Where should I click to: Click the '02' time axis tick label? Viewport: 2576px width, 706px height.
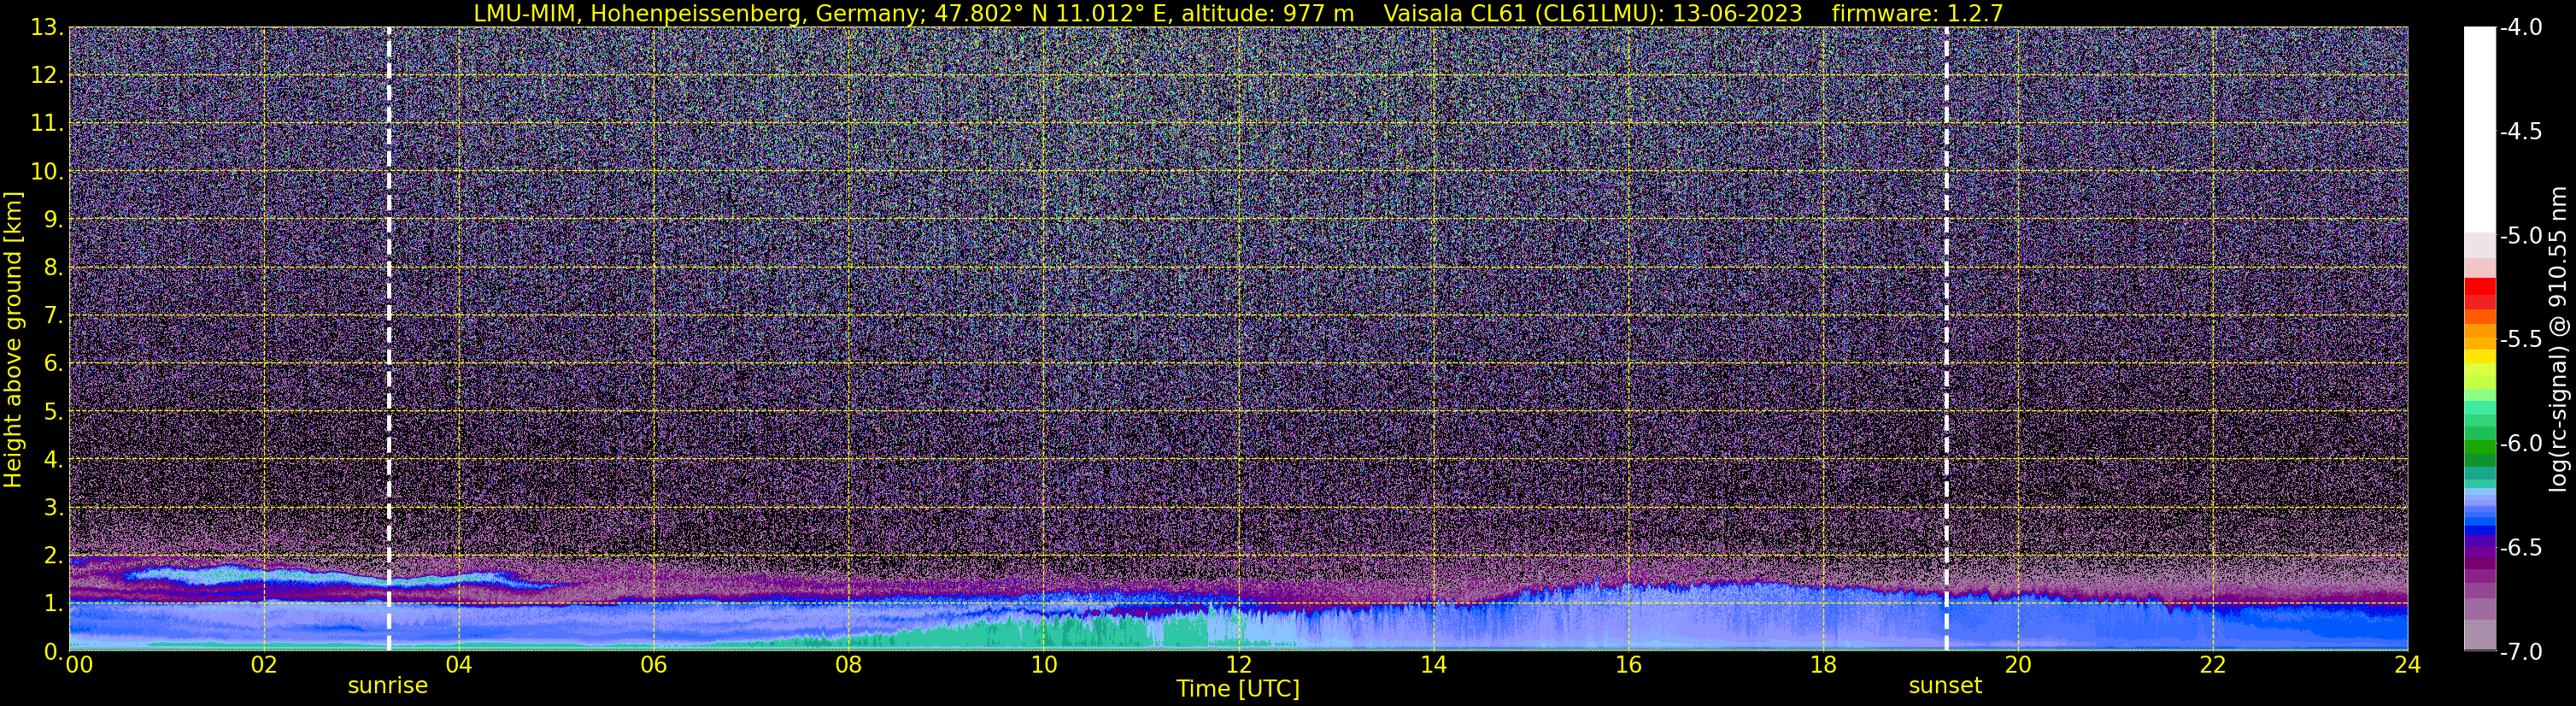tap(263, 664)
